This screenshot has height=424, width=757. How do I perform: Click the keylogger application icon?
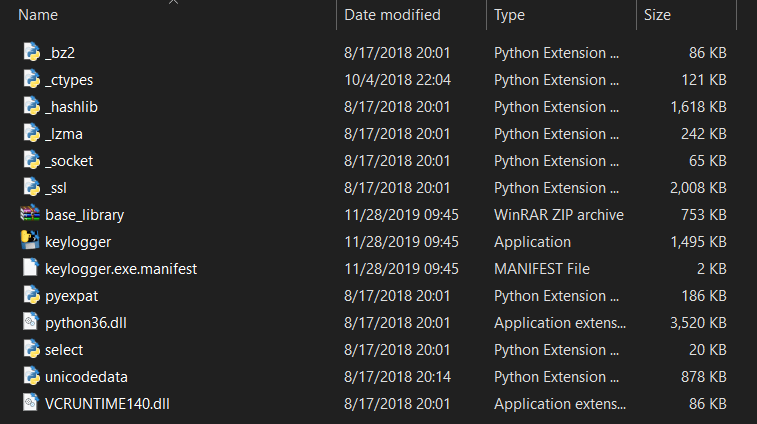point(30,240)
